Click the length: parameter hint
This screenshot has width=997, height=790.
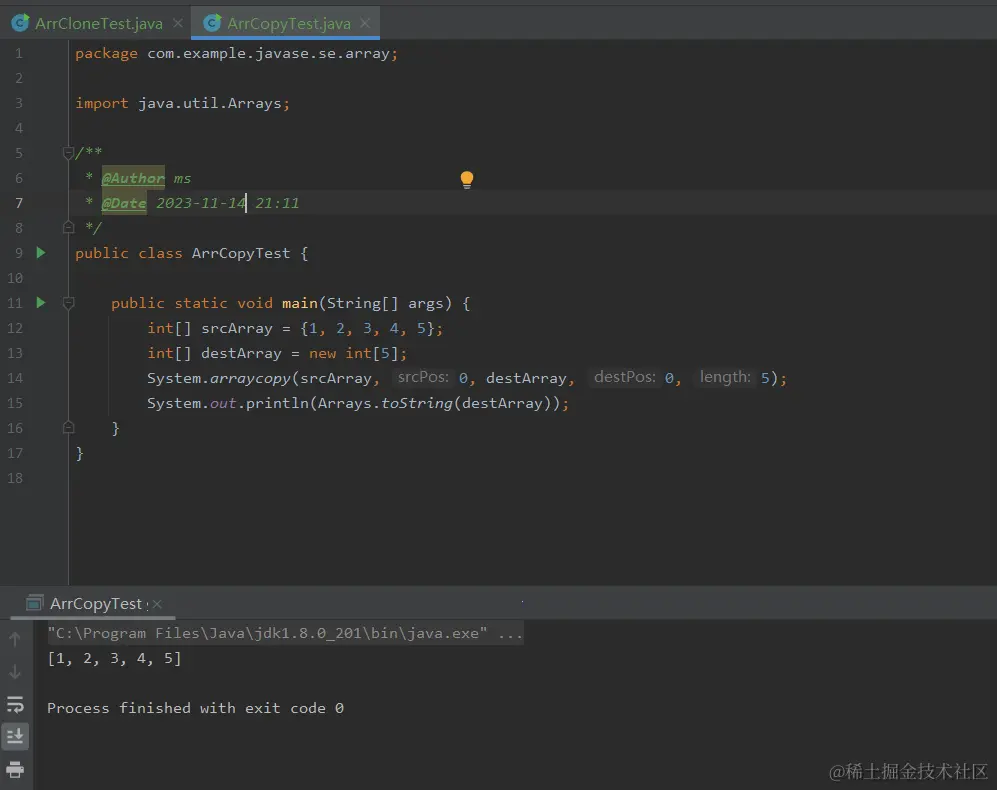(725, 377)
